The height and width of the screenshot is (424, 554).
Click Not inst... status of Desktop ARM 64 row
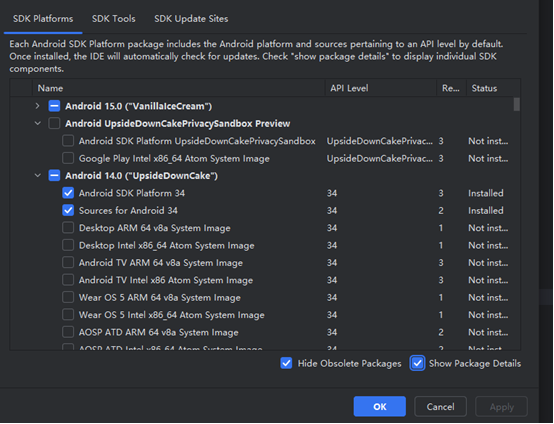pos(488,228)
